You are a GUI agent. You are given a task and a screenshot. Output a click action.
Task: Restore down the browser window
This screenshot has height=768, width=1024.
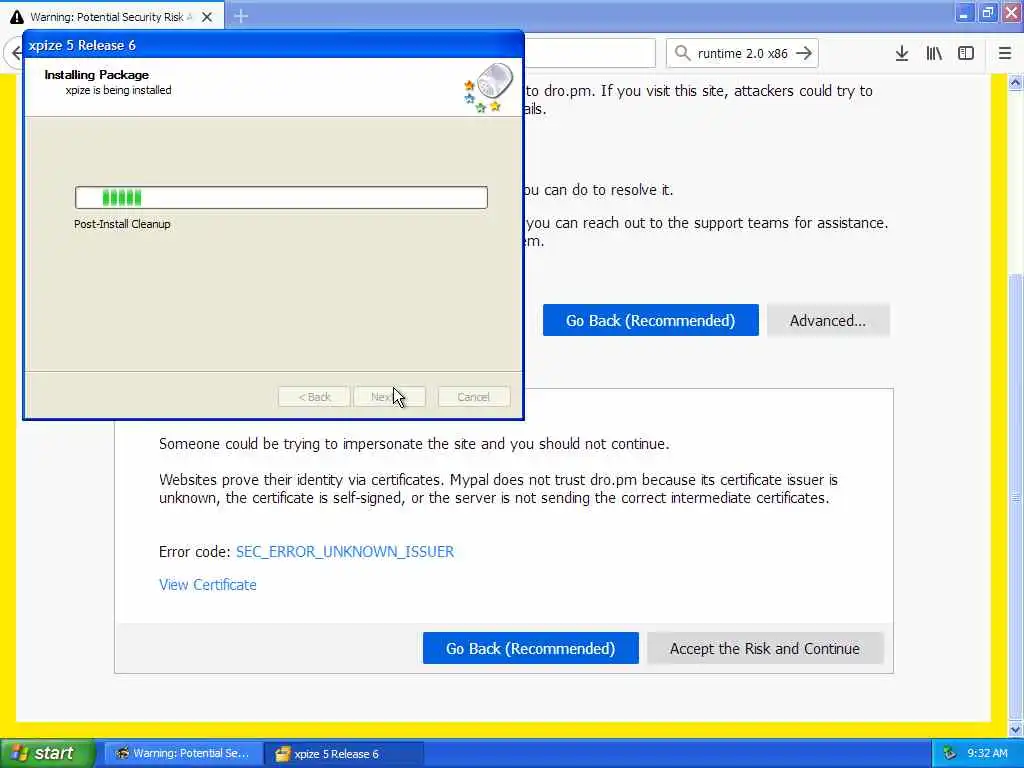pos(987,14)
